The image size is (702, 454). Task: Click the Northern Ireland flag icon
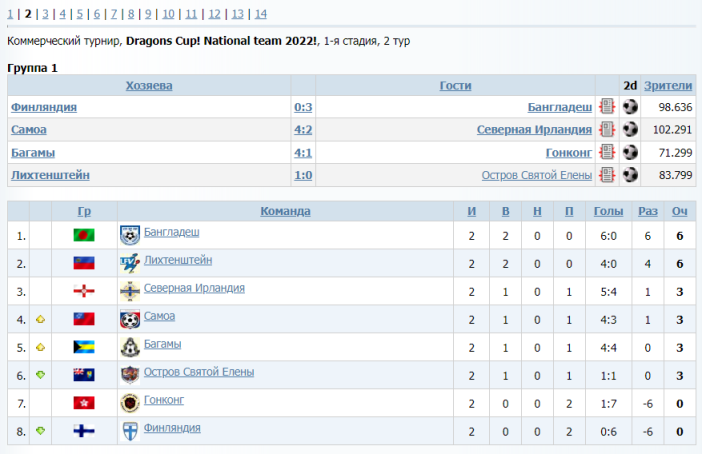pyautogui.click(x=84, y=292)
